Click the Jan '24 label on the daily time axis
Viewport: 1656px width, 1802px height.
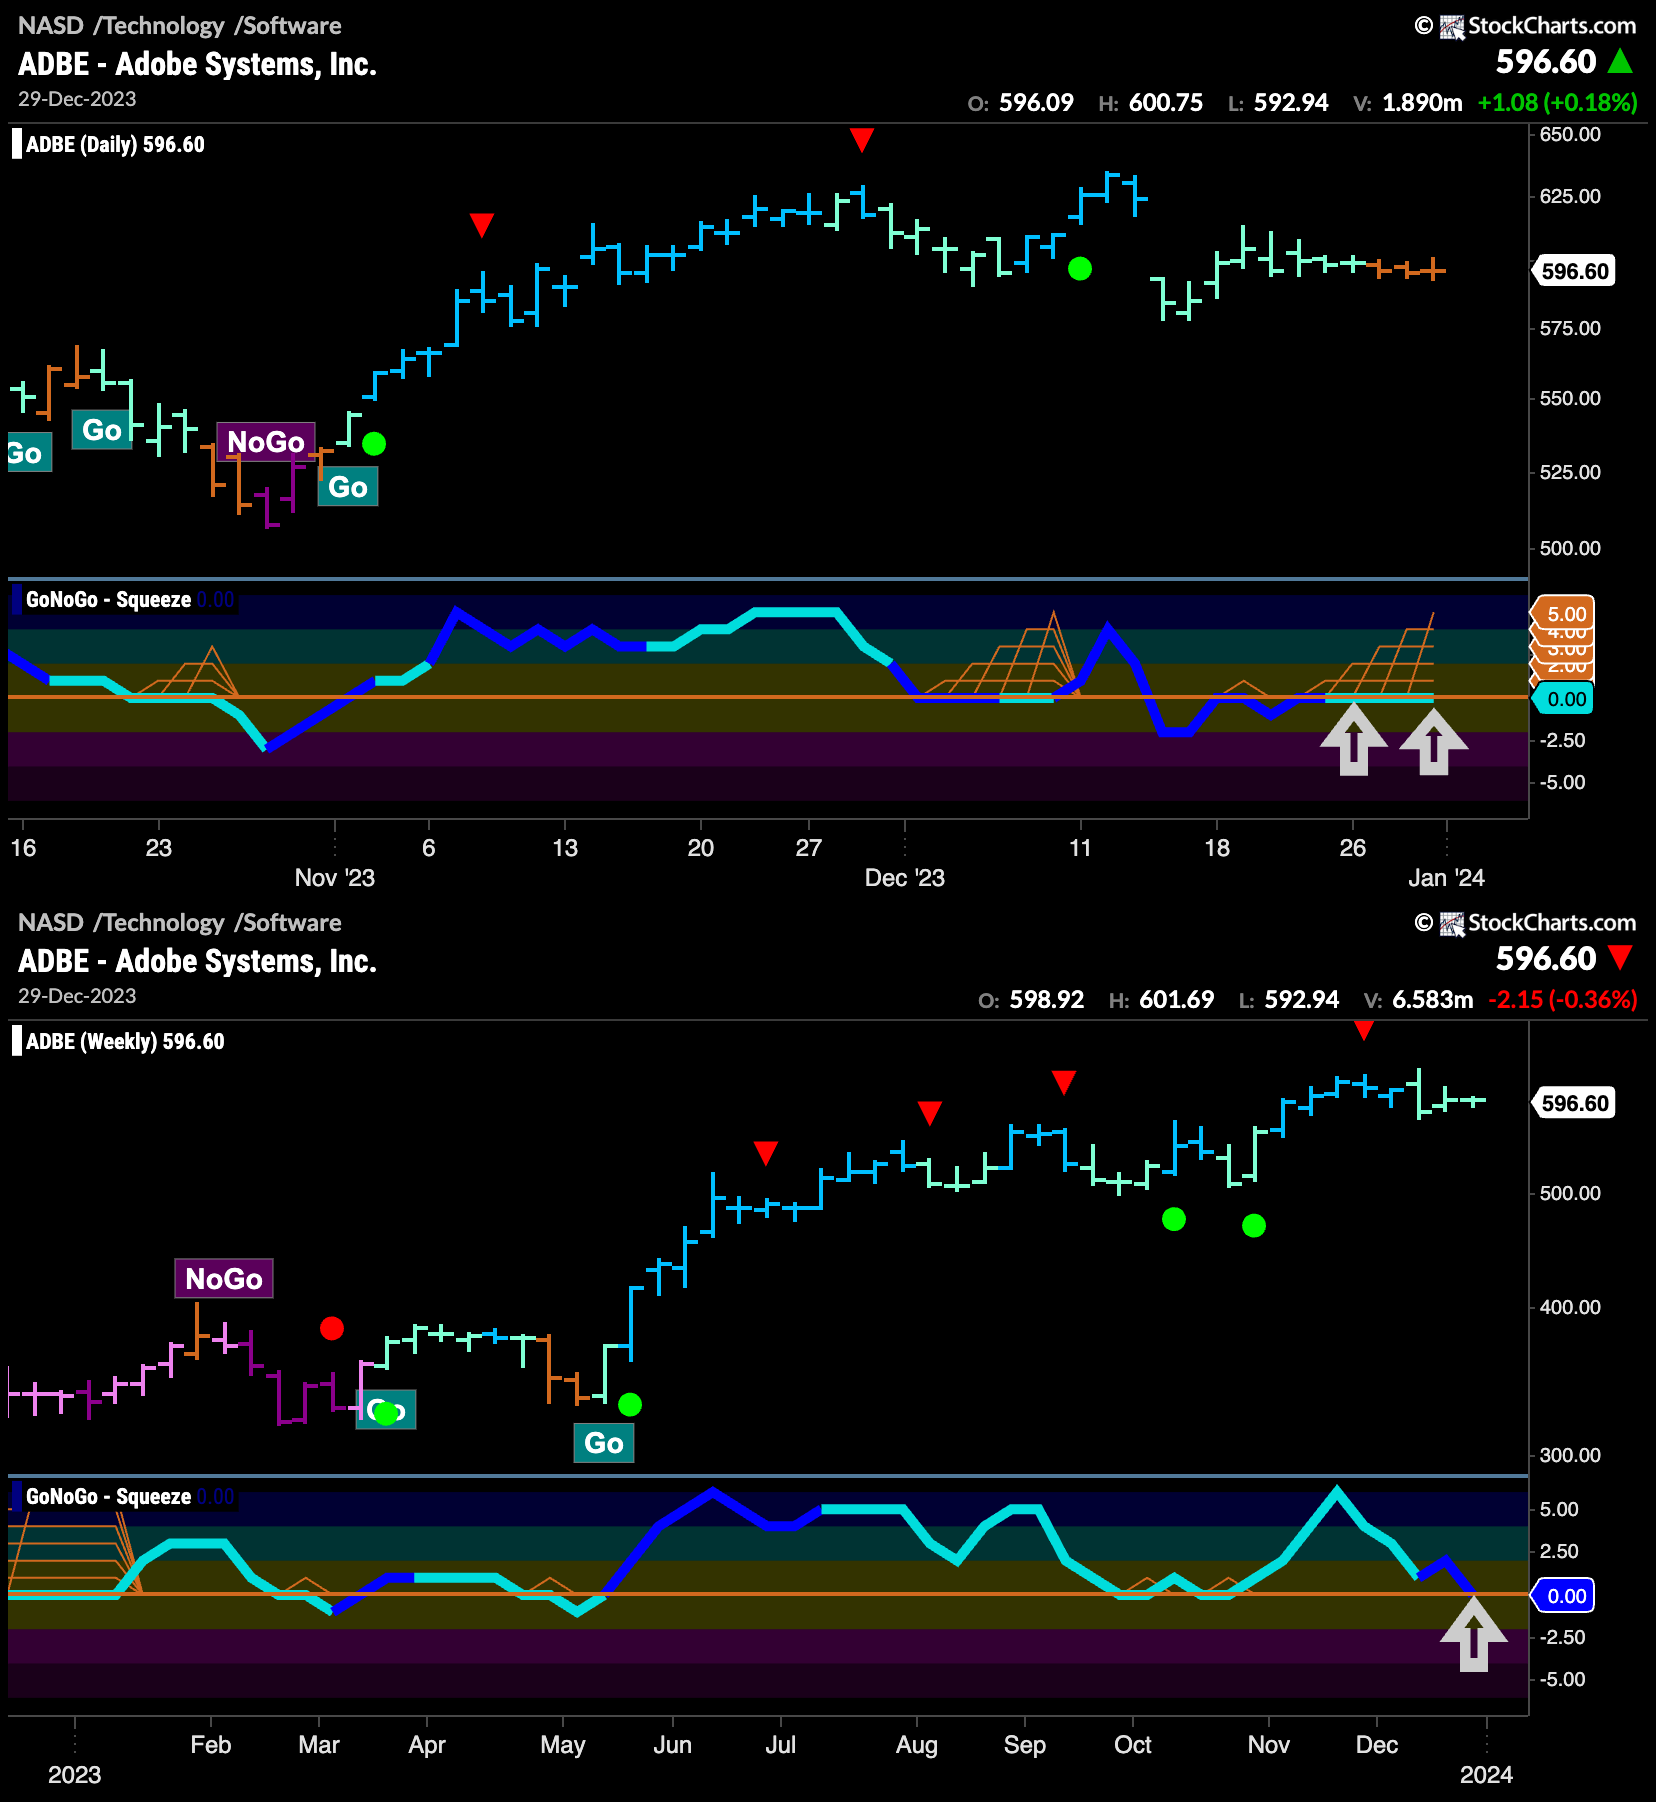1446,878
